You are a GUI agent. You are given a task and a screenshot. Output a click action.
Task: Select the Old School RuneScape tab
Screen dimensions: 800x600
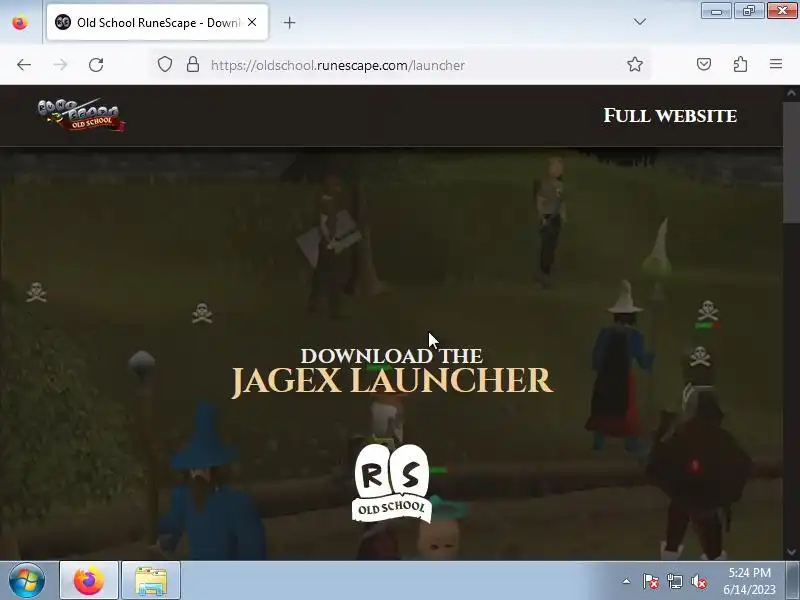[x=157, y=22]
